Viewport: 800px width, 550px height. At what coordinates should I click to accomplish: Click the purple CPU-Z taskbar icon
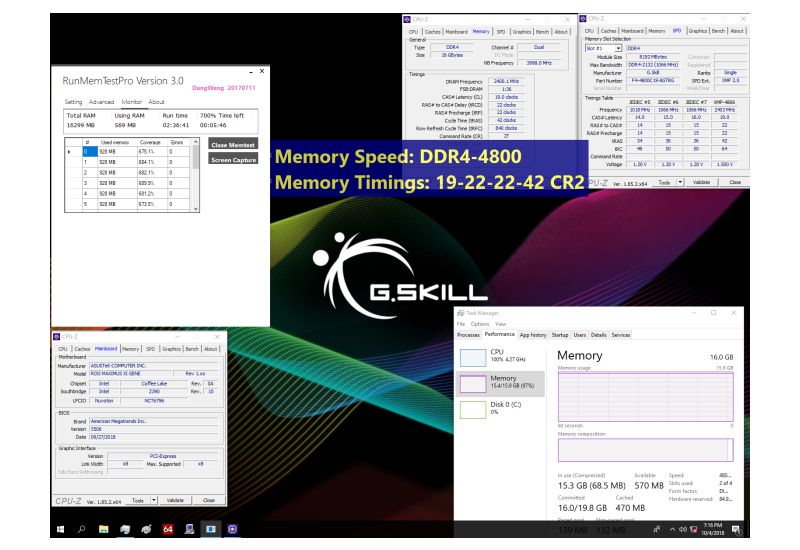tap(233, 528)
